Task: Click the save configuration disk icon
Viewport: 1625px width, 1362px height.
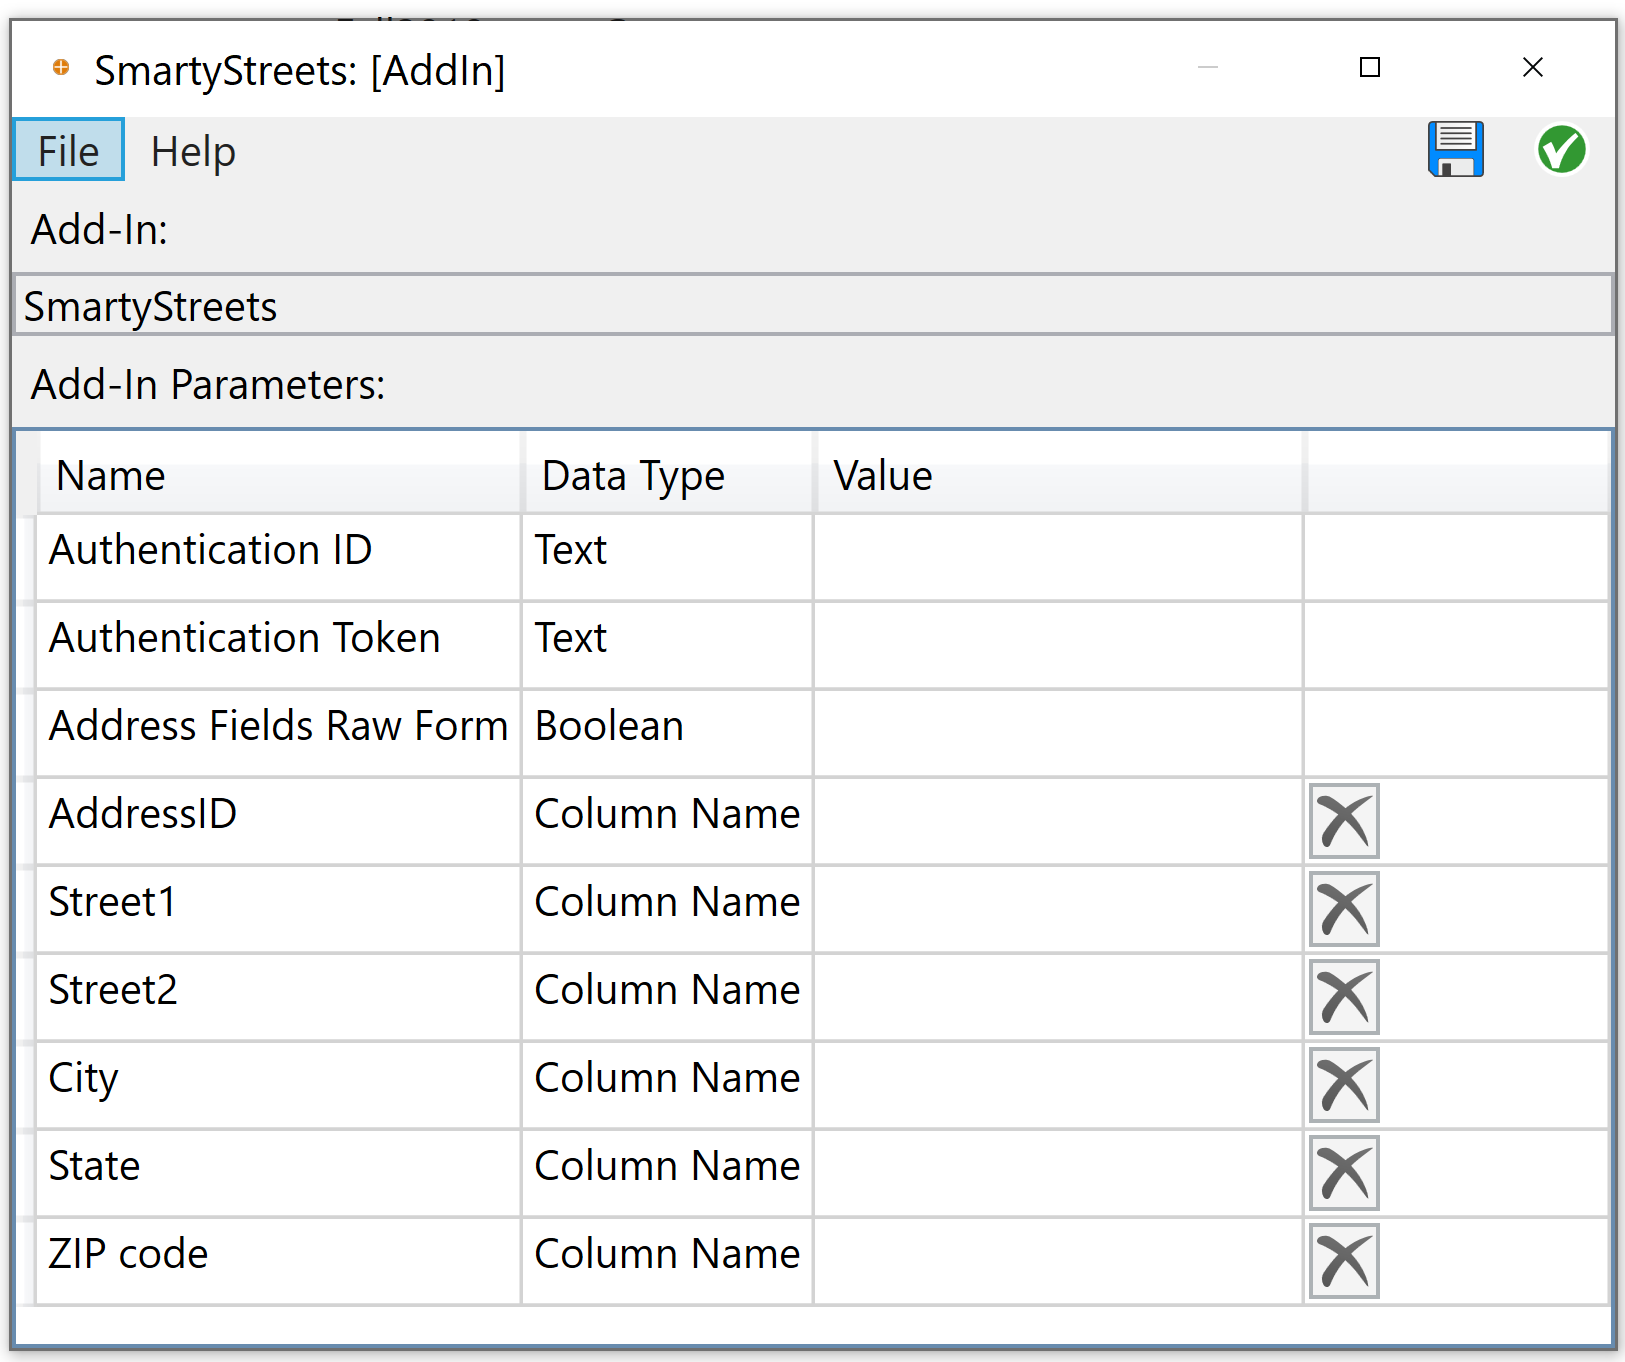Action: (x=1455, y=149)
